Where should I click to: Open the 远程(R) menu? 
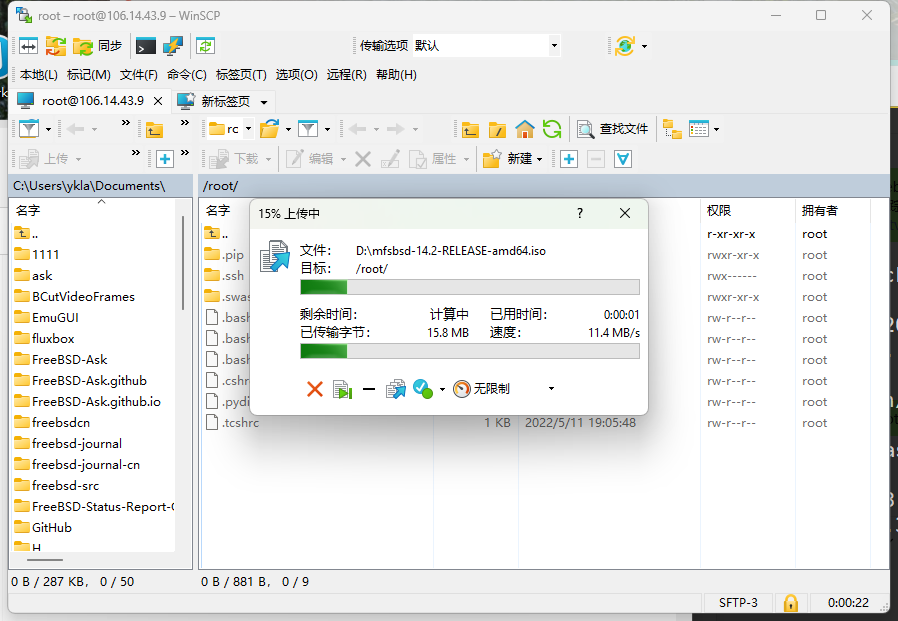(x=346, y=74)
